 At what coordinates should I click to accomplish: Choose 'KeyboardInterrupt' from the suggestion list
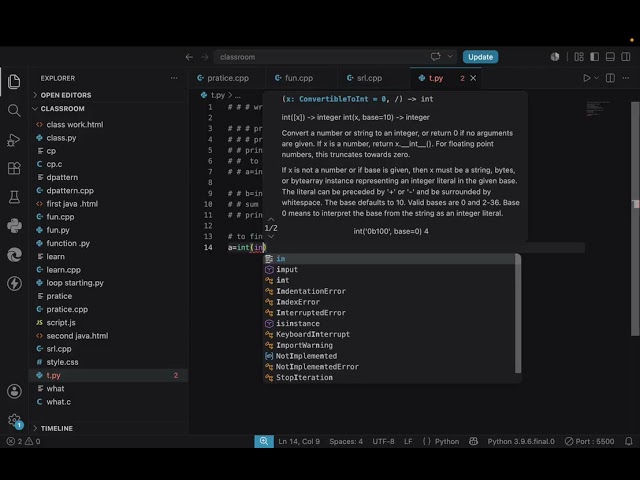pos(390,334)
